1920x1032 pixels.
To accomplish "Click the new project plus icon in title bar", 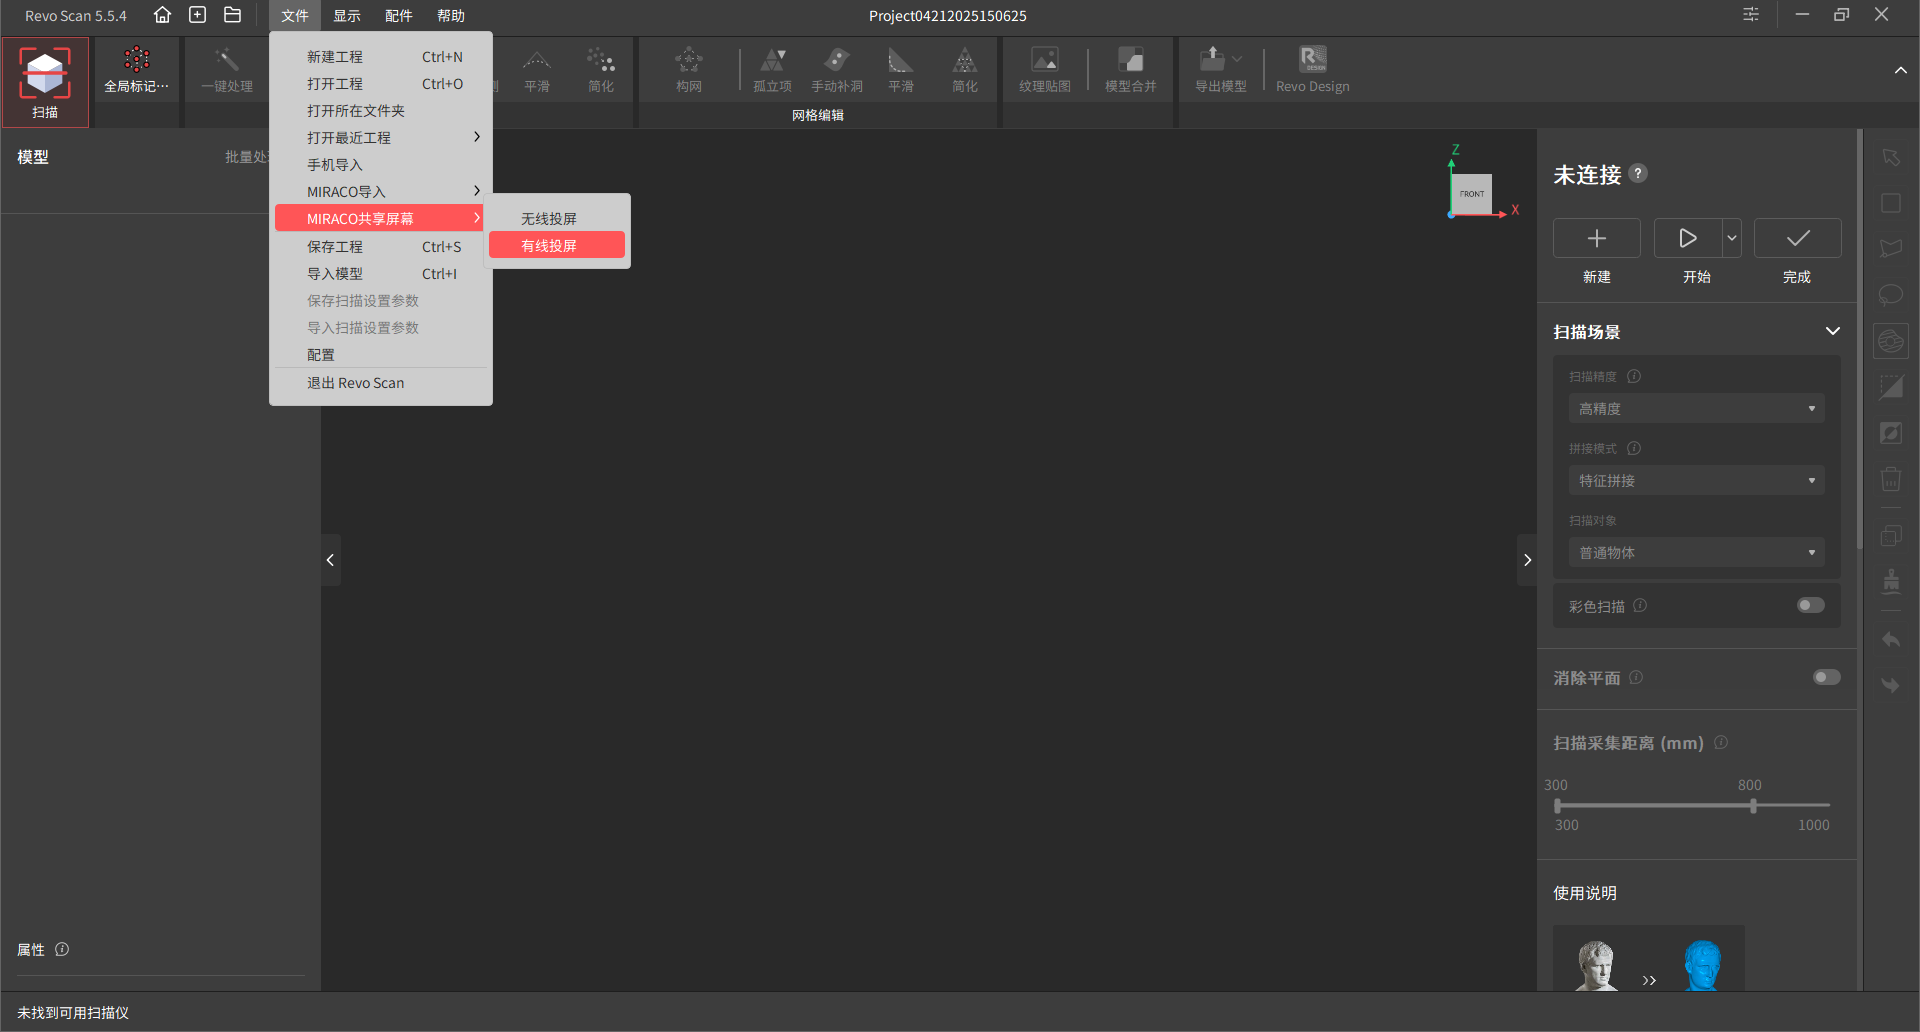I will [x=198, y=15].
